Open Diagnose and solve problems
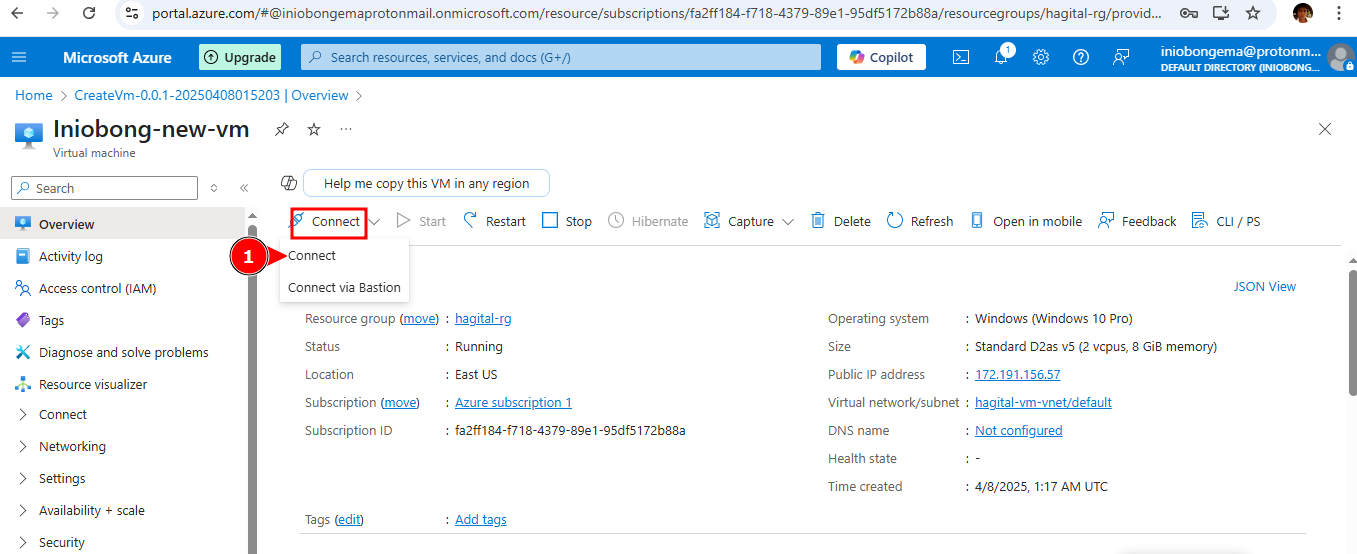The height and width of the screenshot is (554, 1357). click(x=122, y=352)
